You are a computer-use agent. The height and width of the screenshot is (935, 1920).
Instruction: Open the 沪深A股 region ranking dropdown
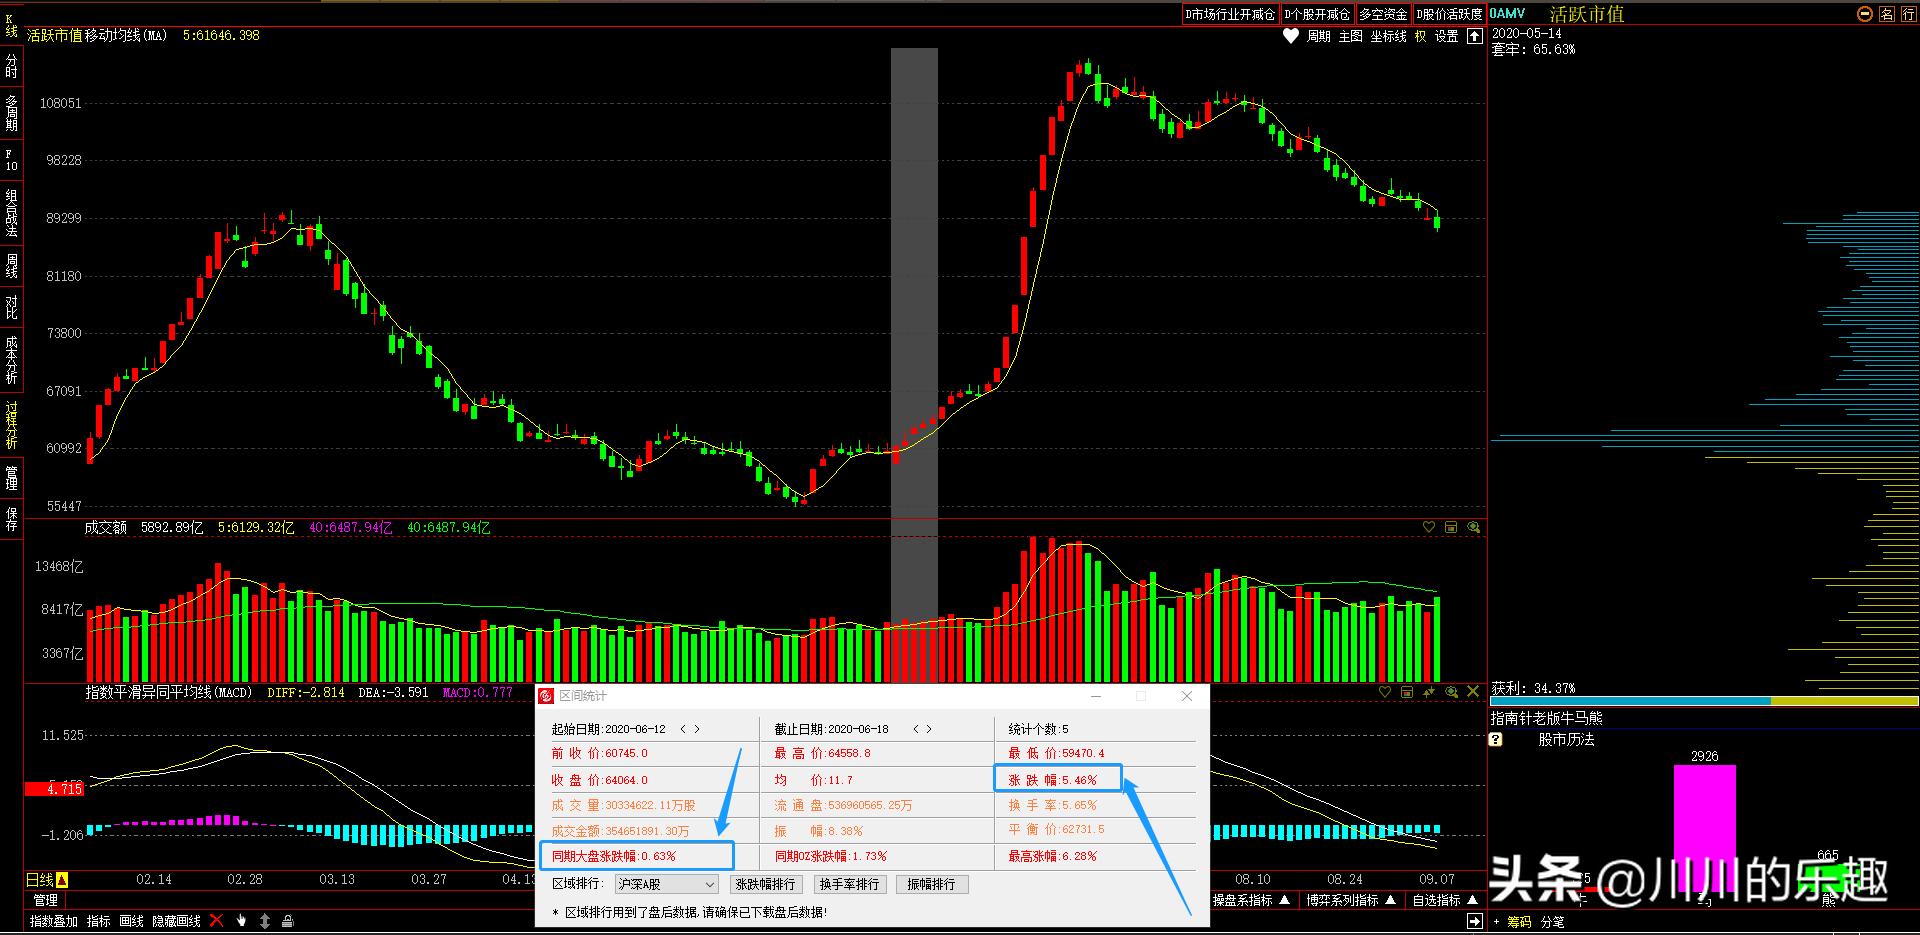pos(667,884)
